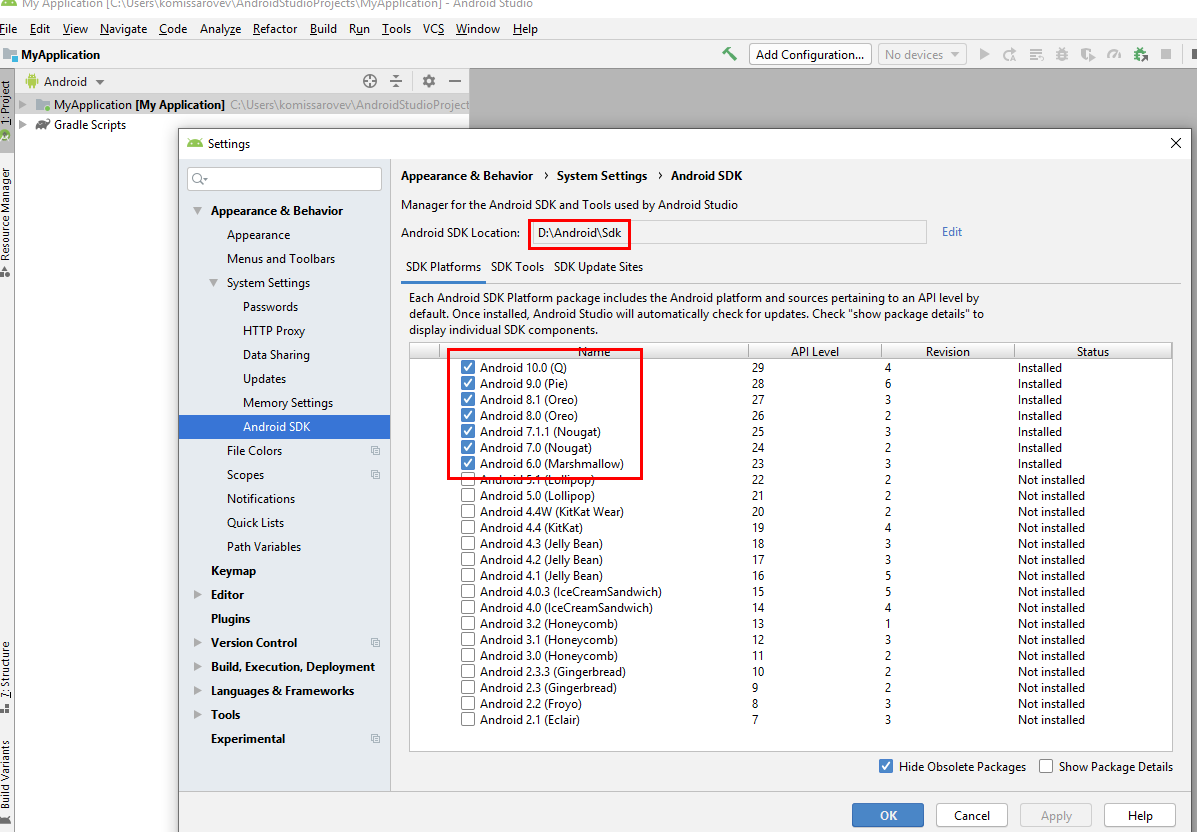Click the Scroll from Source target icon
This screenshot has height=832, width=1197.
point(370,81)
